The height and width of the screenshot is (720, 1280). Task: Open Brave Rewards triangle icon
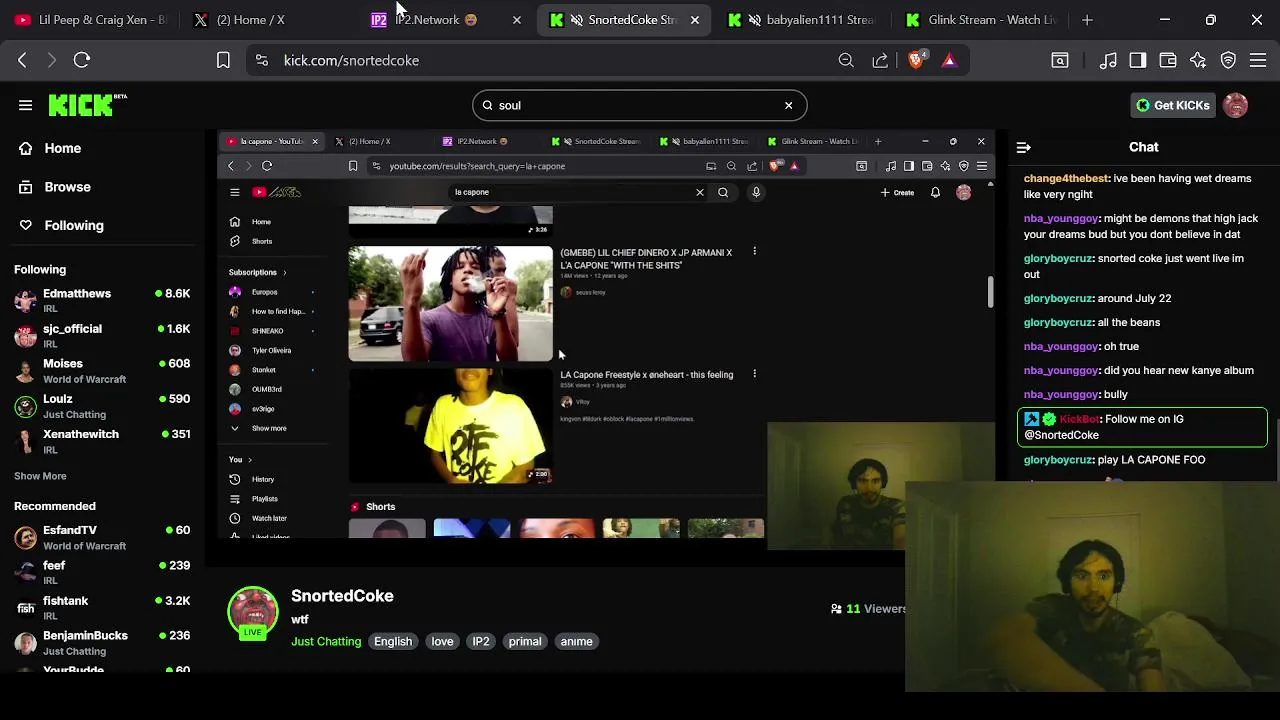[949, 60]
